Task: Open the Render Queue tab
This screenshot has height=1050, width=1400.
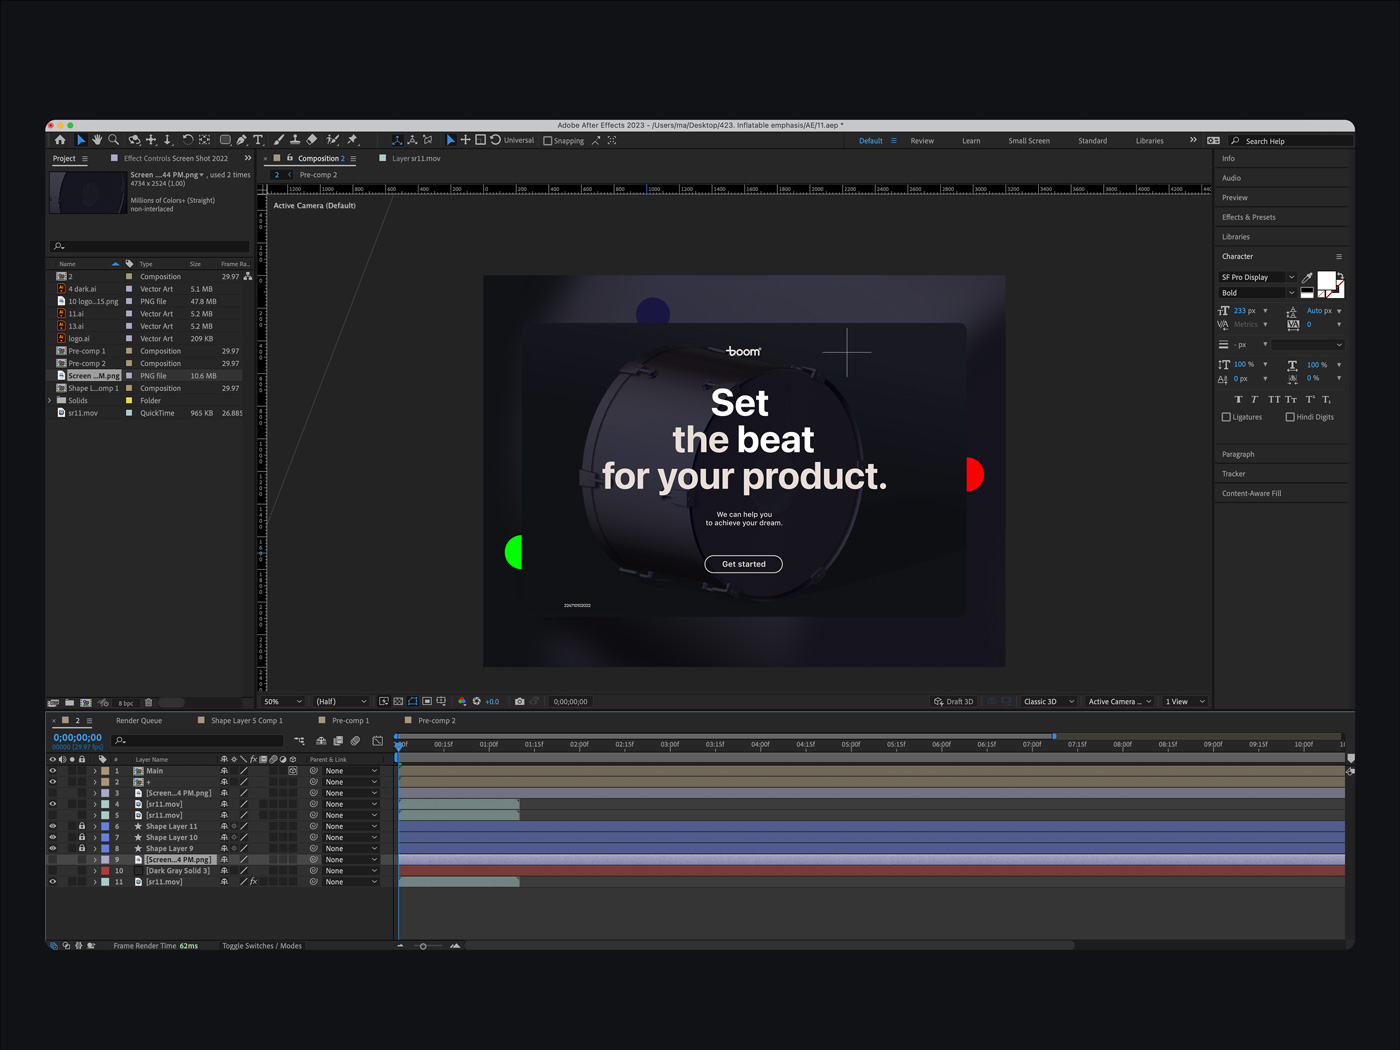Action: point(139,721)
